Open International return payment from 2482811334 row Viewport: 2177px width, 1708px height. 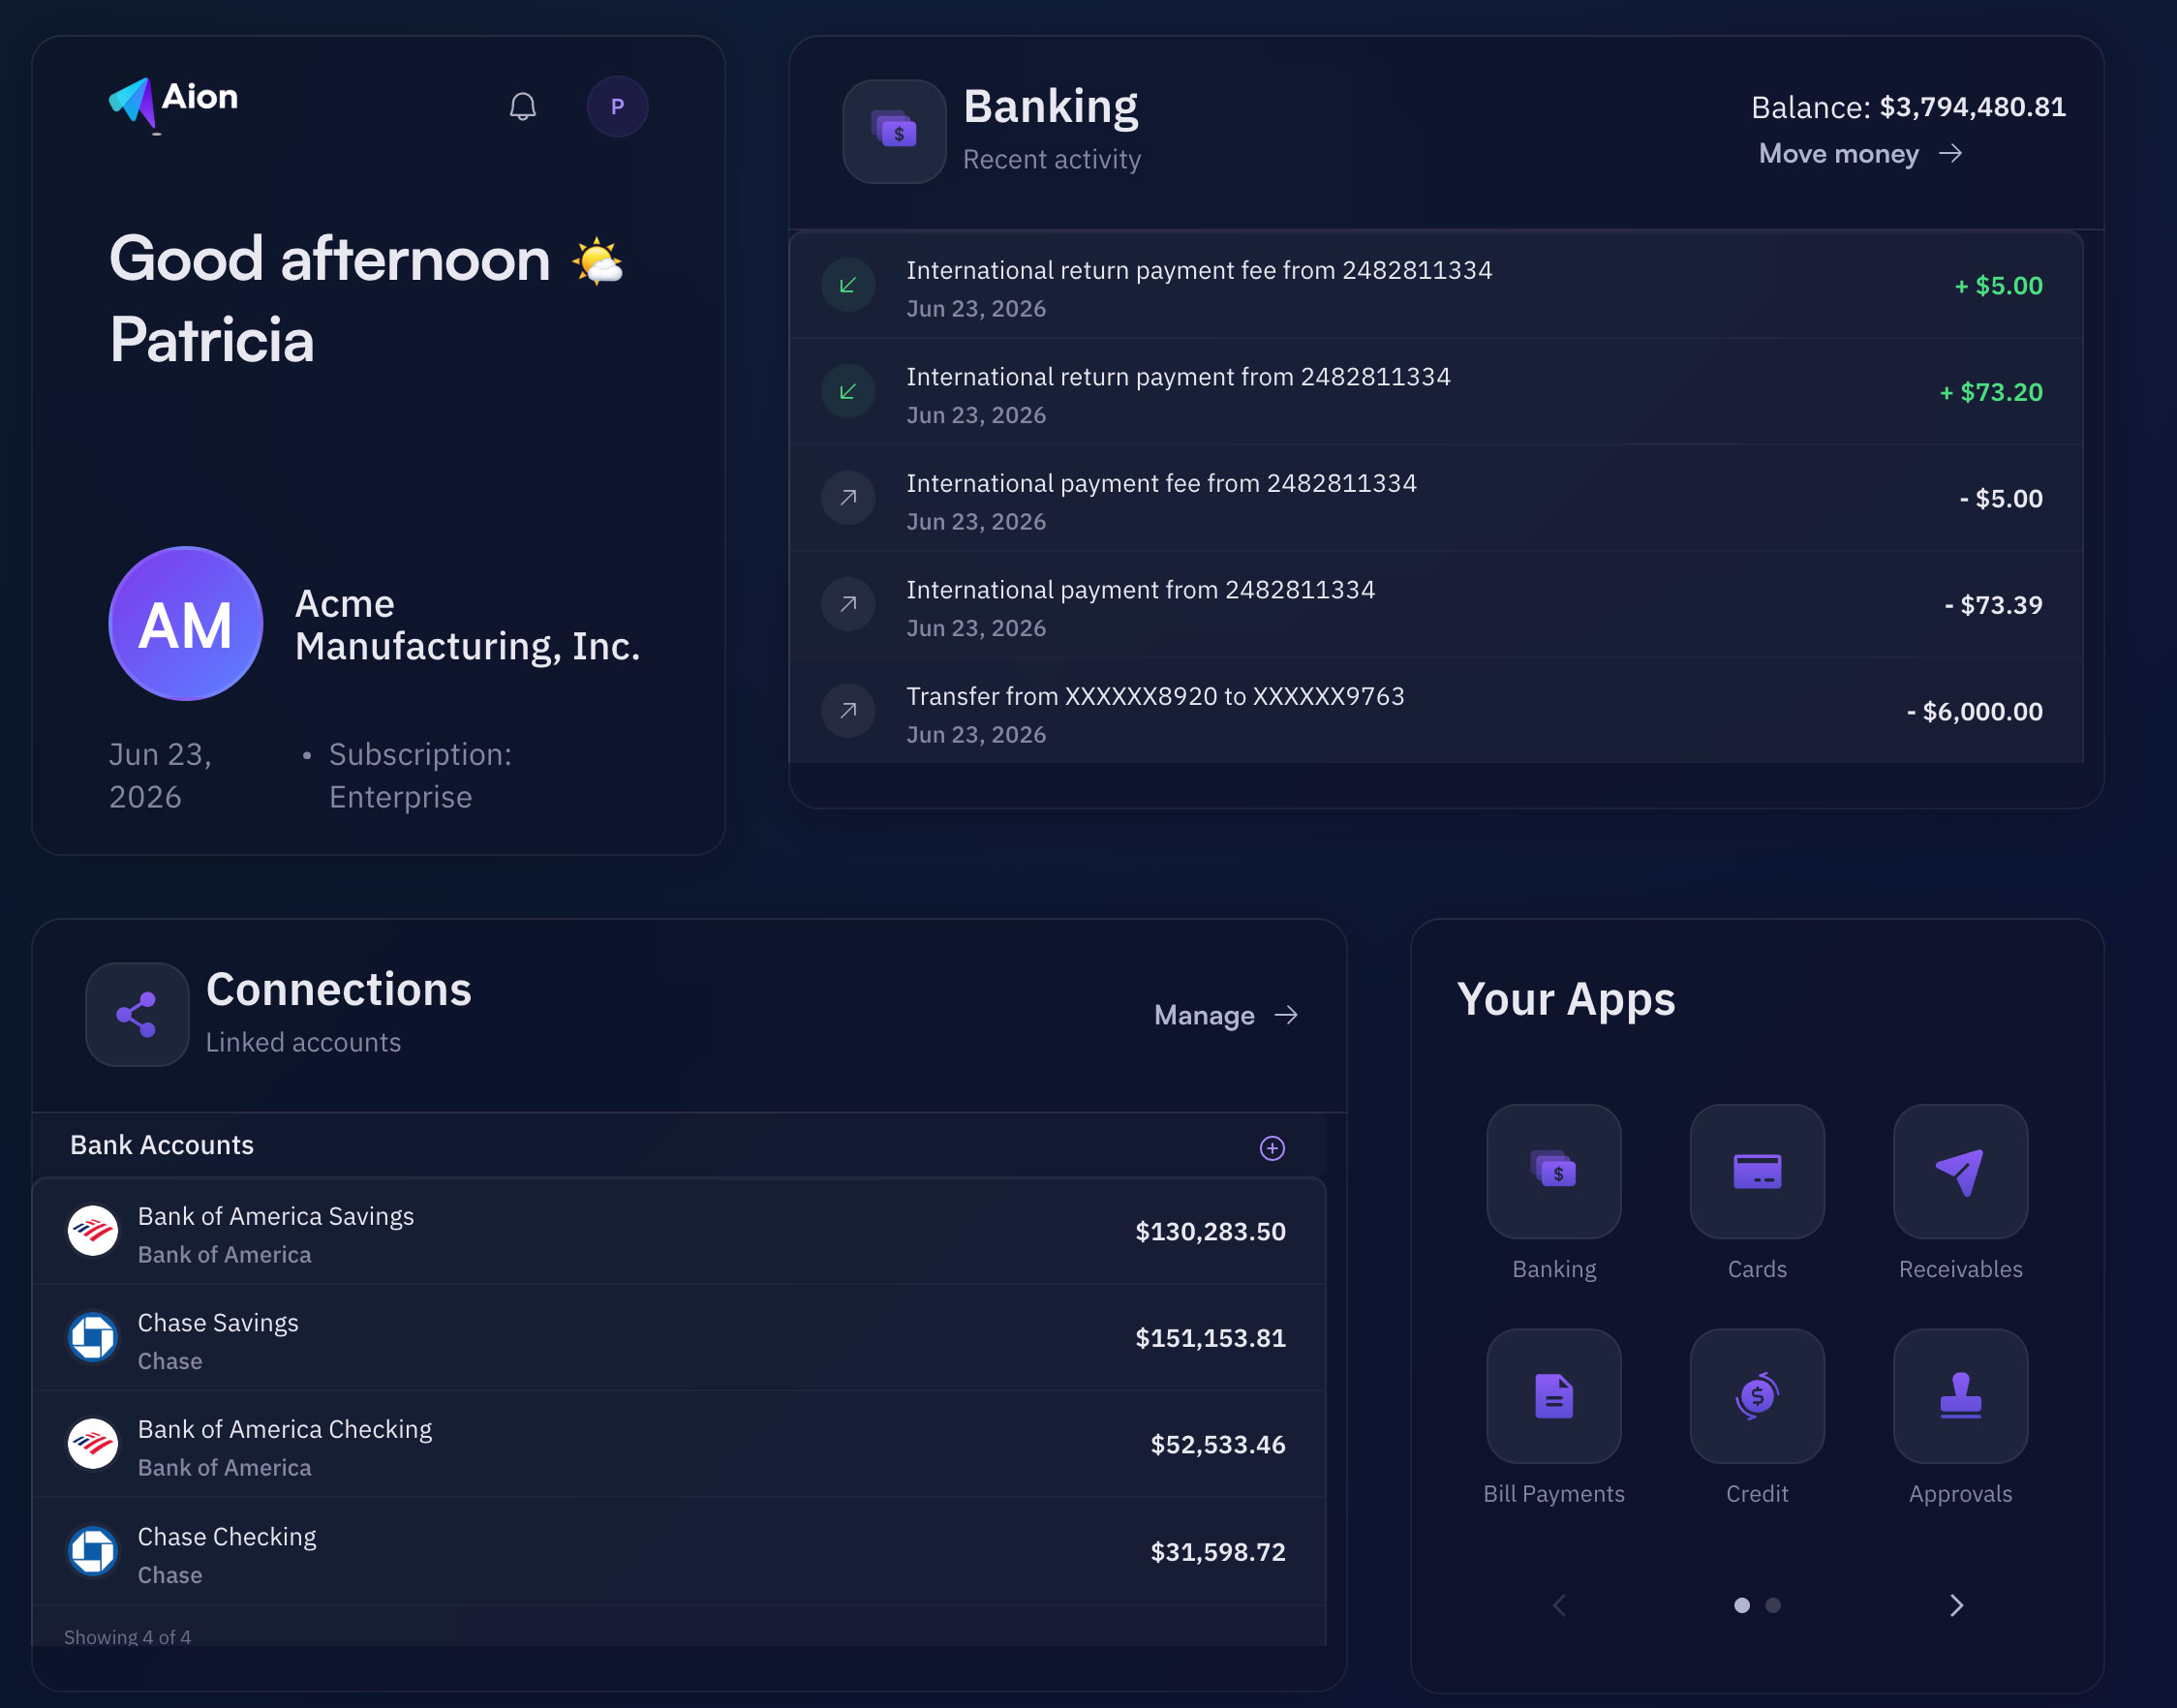tap(1436, 392)
